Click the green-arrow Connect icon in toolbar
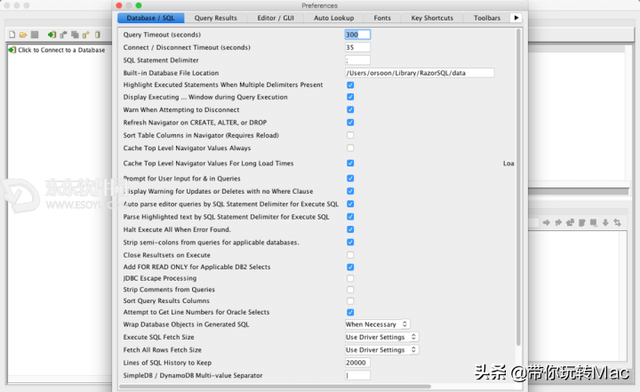Screen dimensions: 640x392 point(52,35)
